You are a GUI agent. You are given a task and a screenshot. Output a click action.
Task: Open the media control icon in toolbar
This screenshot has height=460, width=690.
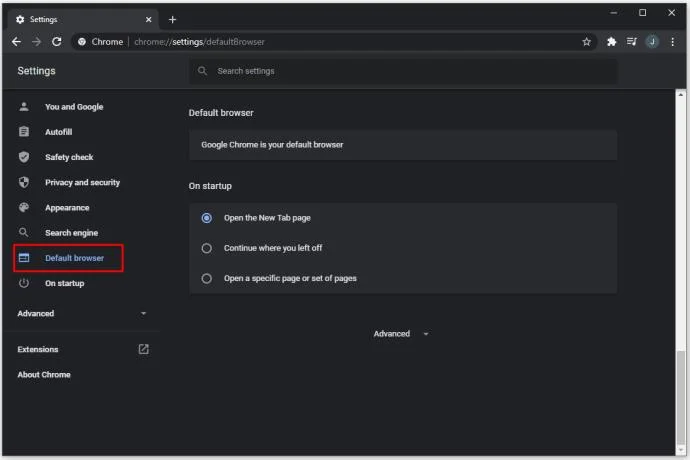click(x=631, y=42)
